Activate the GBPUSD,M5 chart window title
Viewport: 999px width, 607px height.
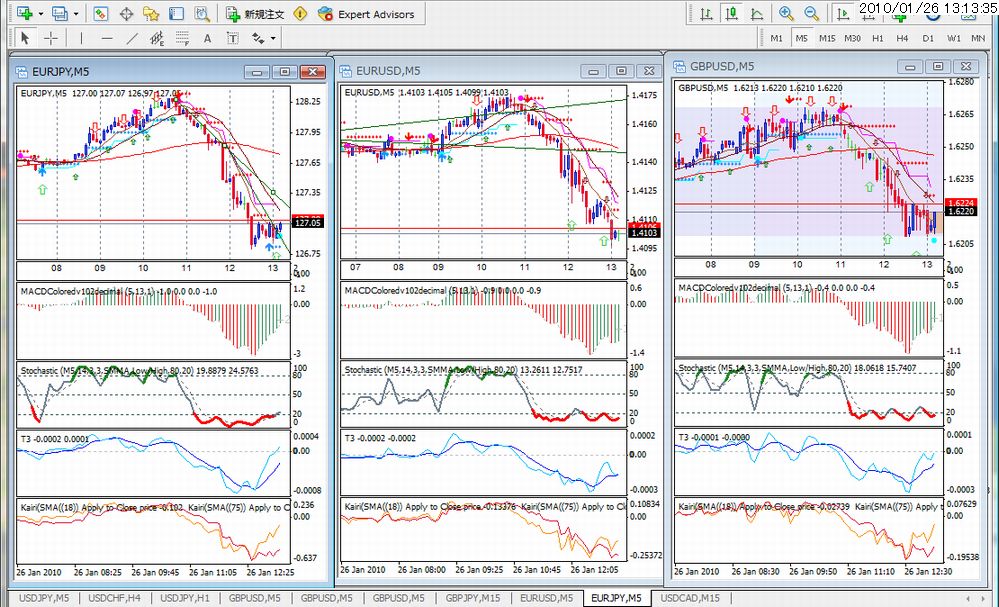[722, 66]
